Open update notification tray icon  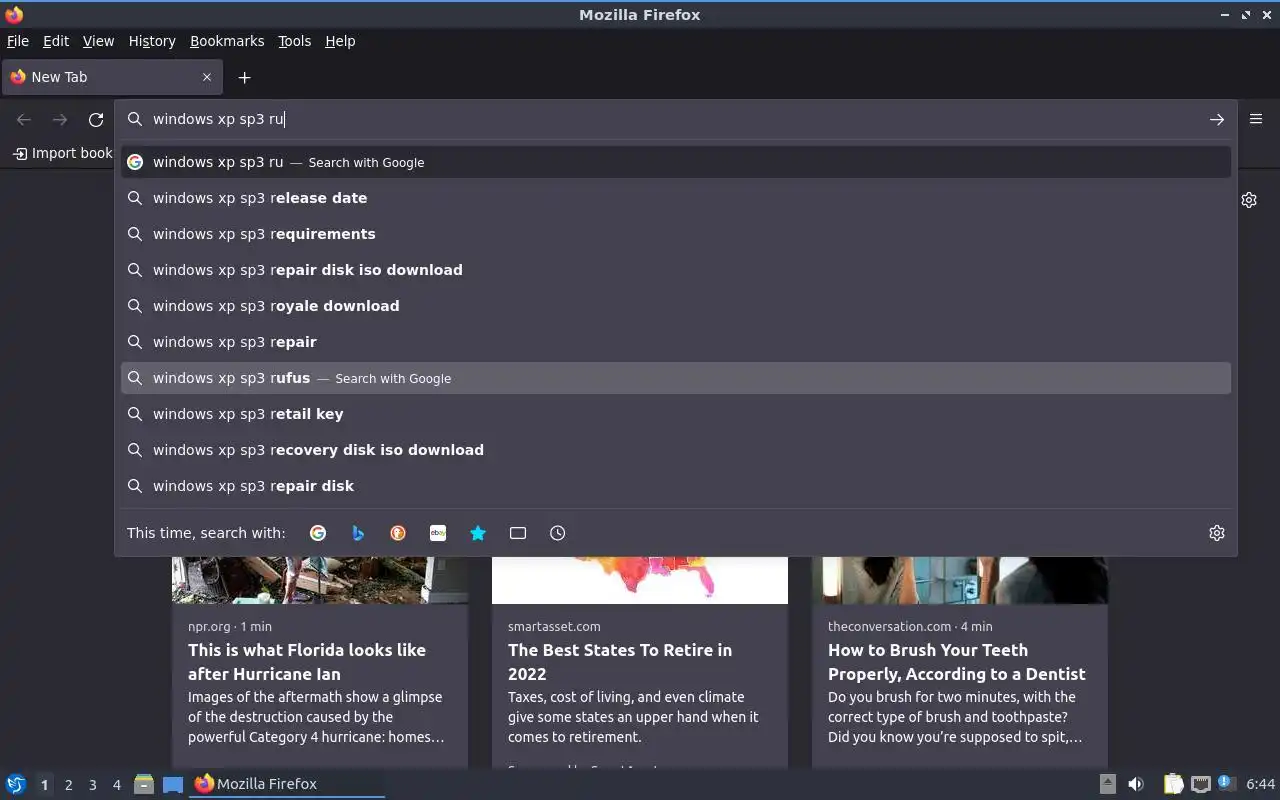tap(1227, 784)
